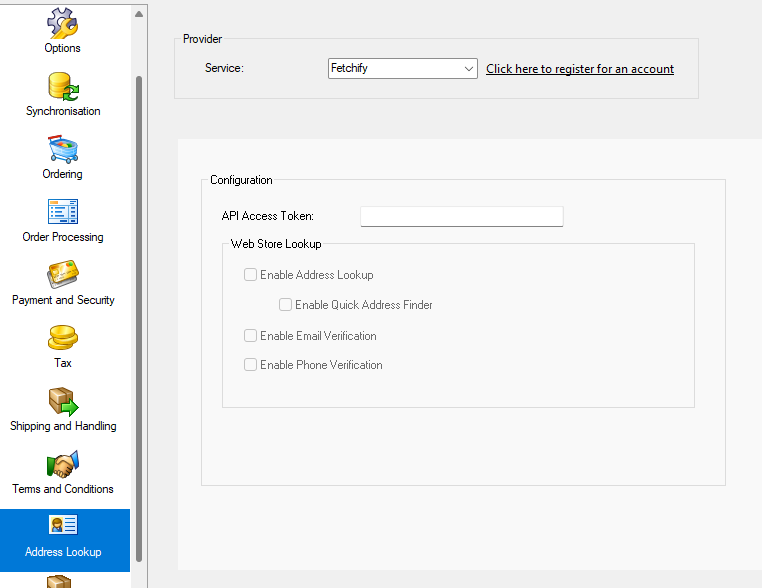Select the Order Processing icon
Image resolution: width=762 pixels, height=588 pixels.
[x=63, y=212]
